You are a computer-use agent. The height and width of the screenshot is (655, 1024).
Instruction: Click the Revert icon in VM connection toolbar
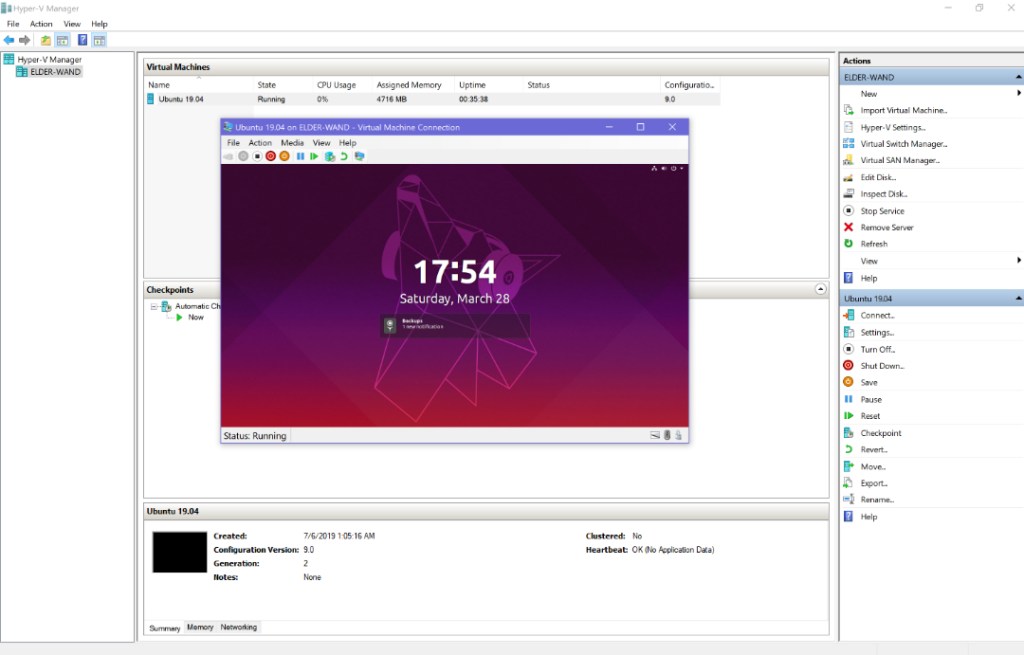tap(344, 156)
